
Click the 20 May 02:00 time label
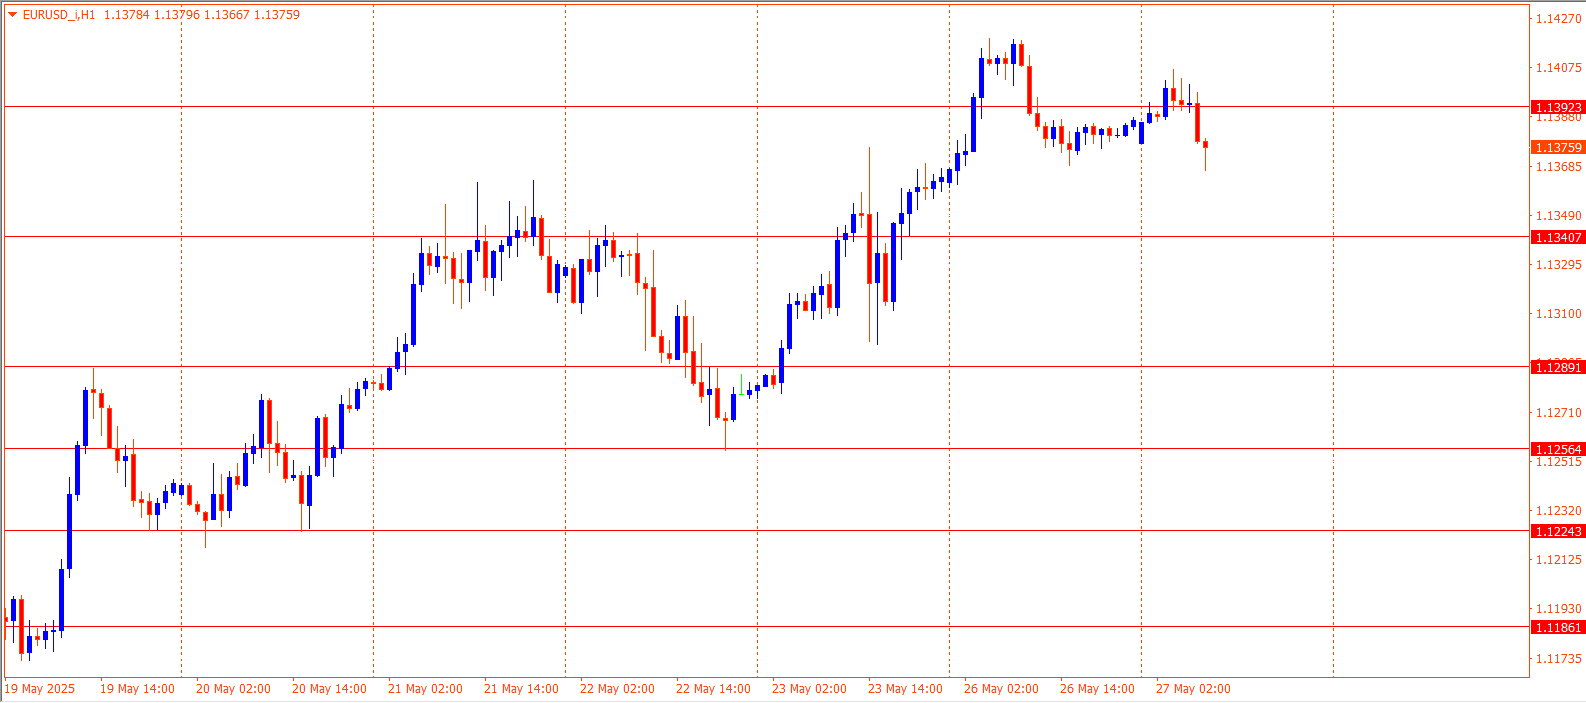(x=233, y=688)
